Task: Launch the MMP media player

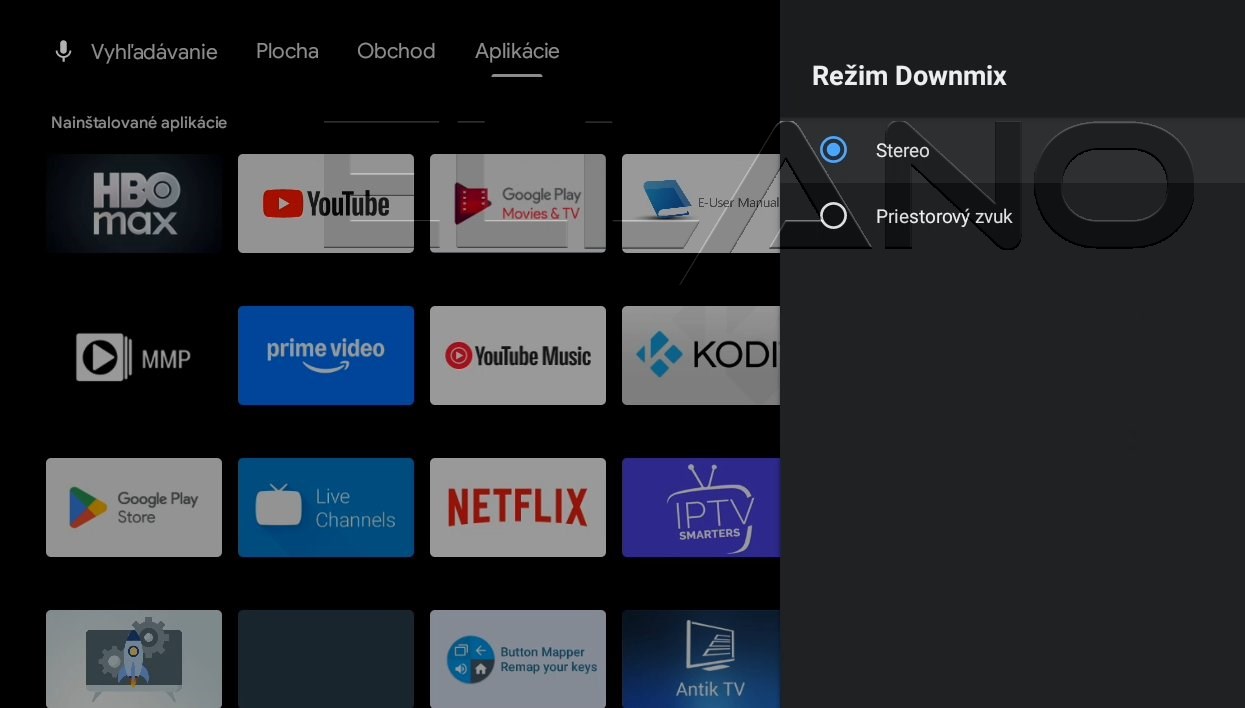Action: click(x=134, y=356)
